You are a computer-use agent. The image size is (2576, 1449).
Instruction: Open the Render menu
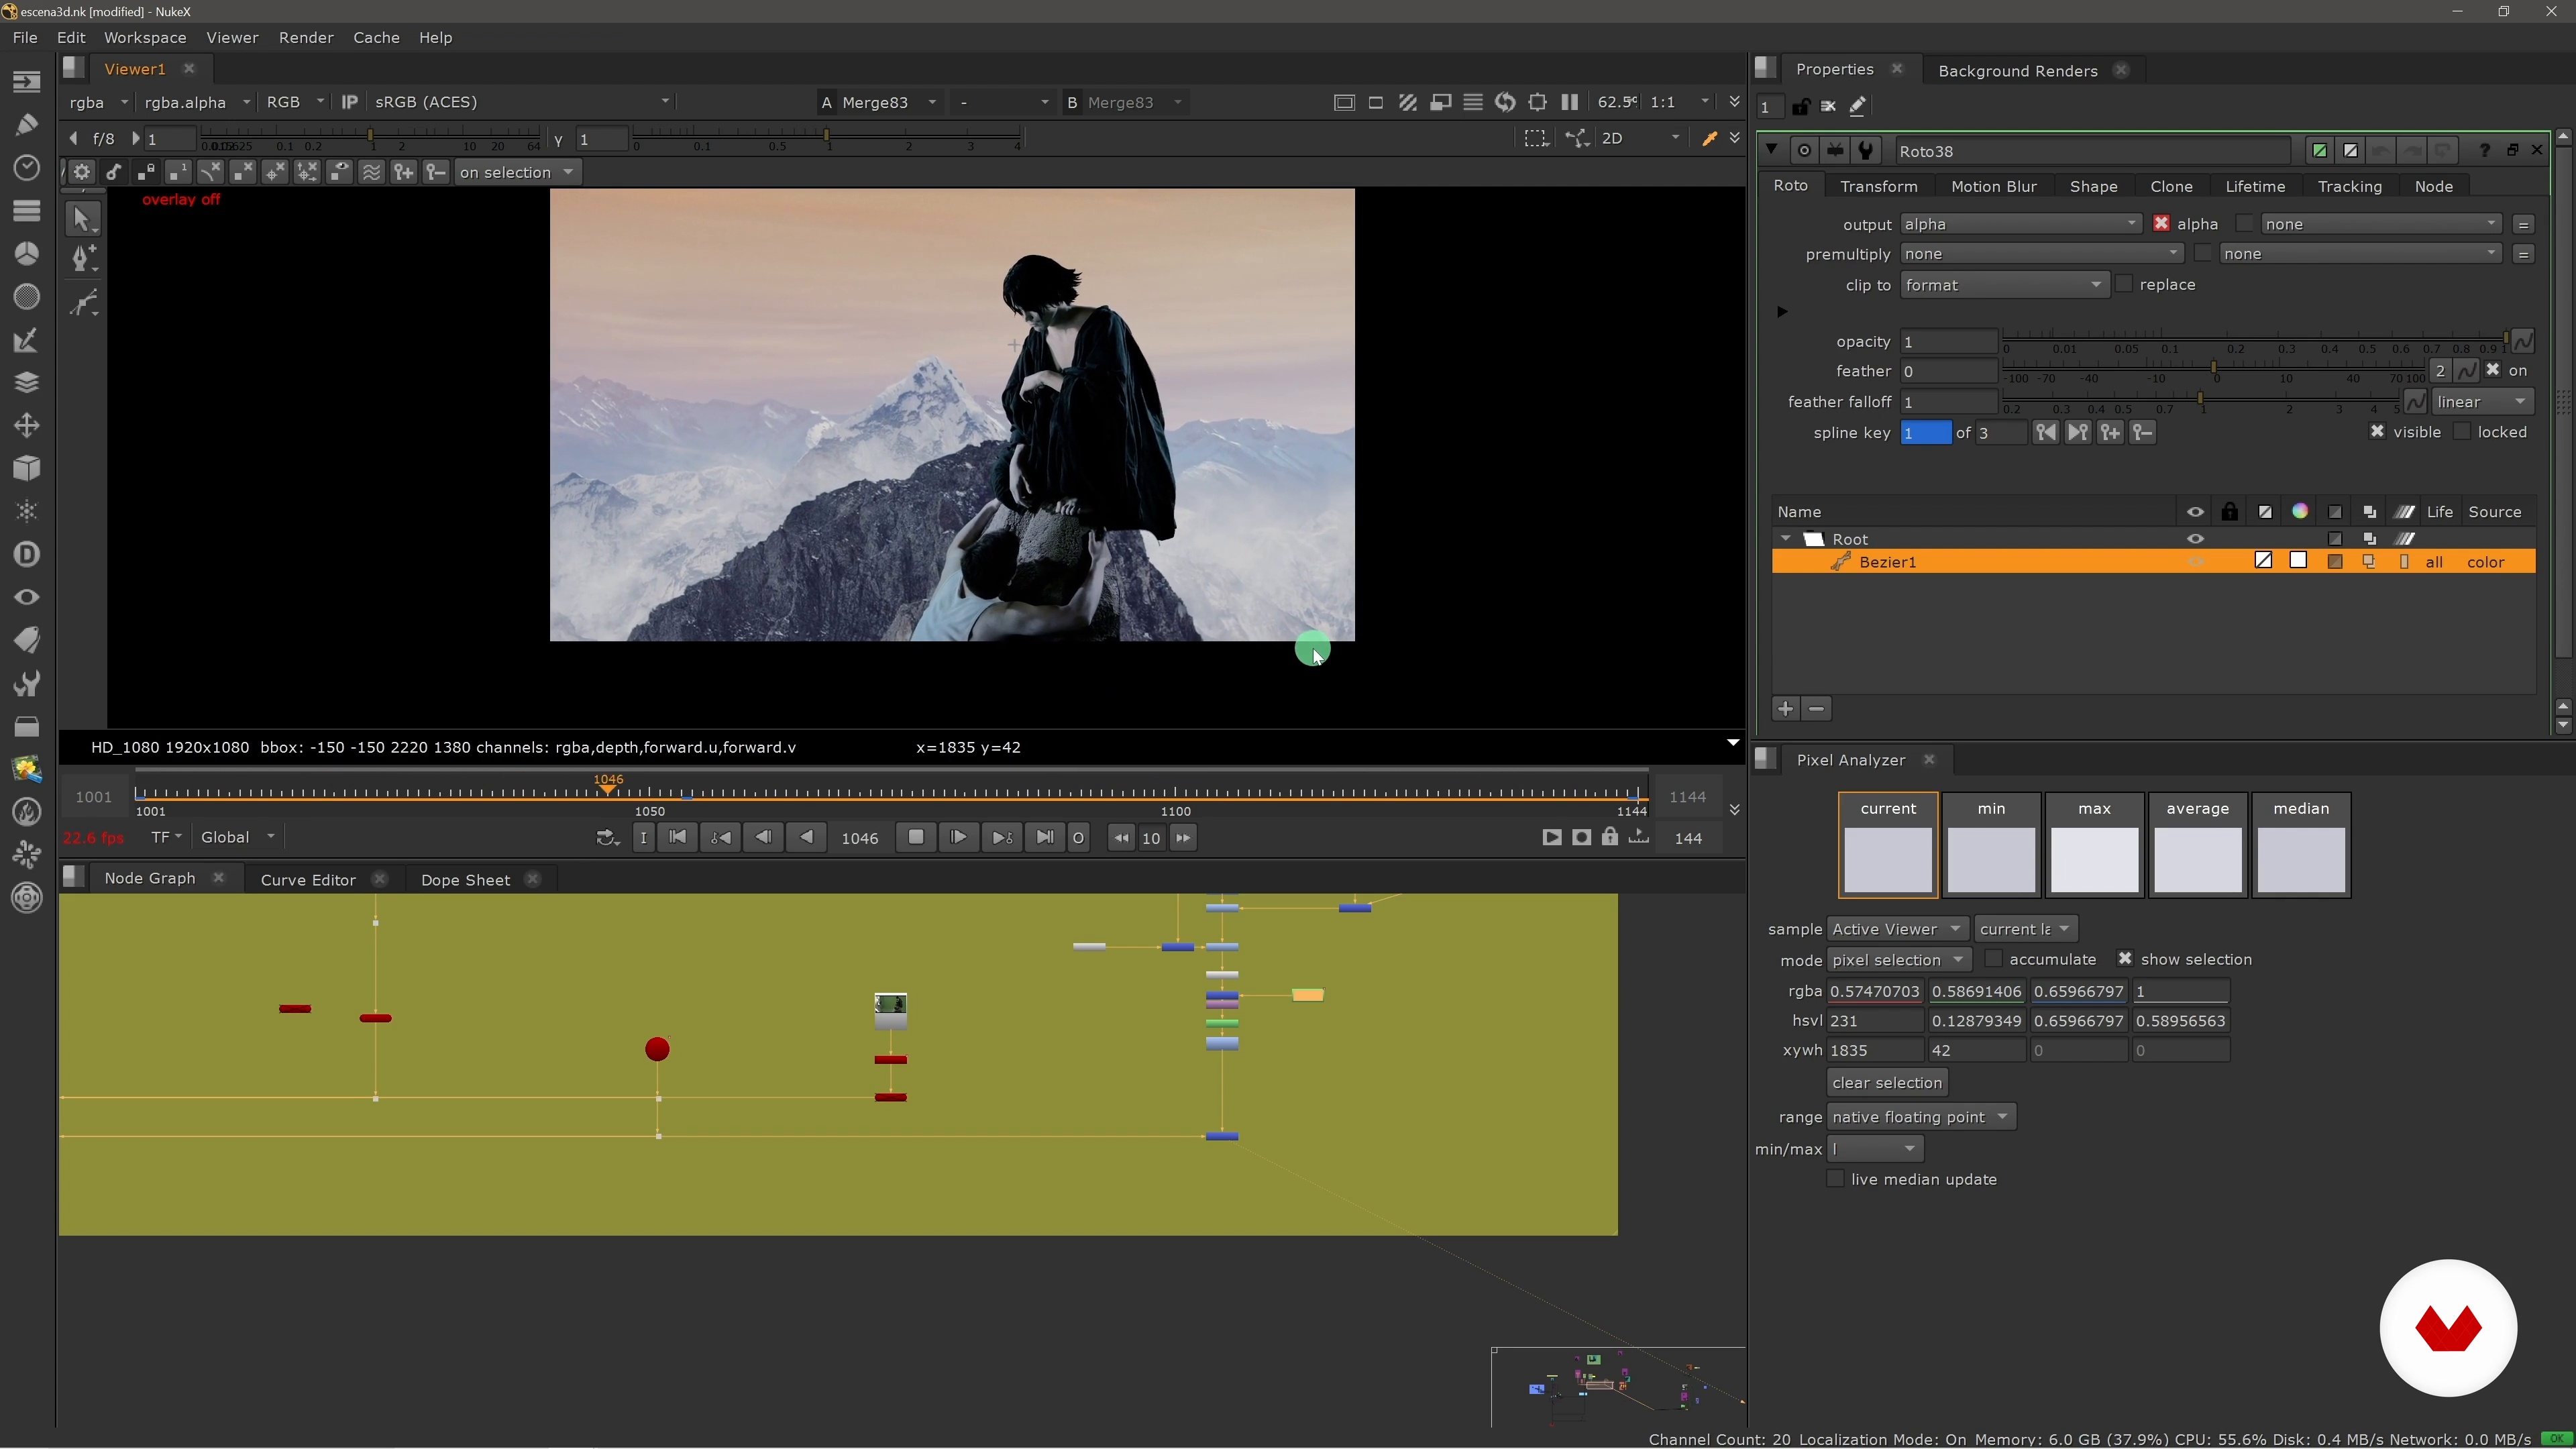(306, 38)
